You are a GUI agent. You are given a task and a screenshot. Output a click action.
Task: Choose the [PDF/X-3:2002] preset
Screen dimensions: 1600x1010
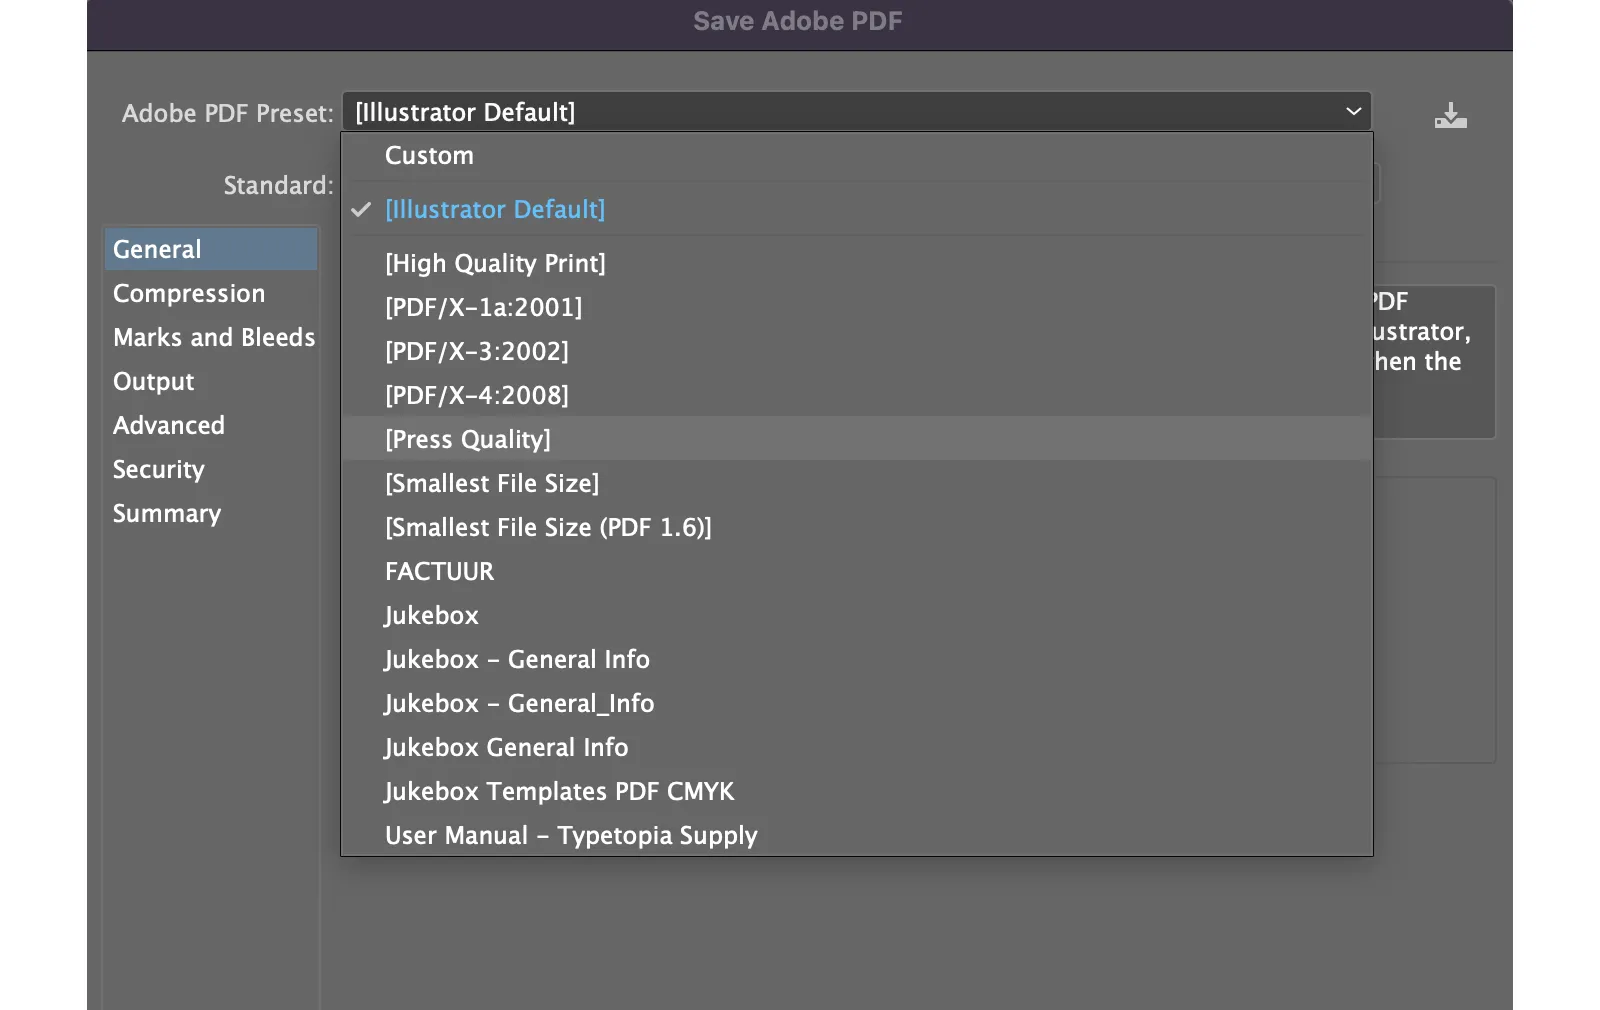point(477,351)
